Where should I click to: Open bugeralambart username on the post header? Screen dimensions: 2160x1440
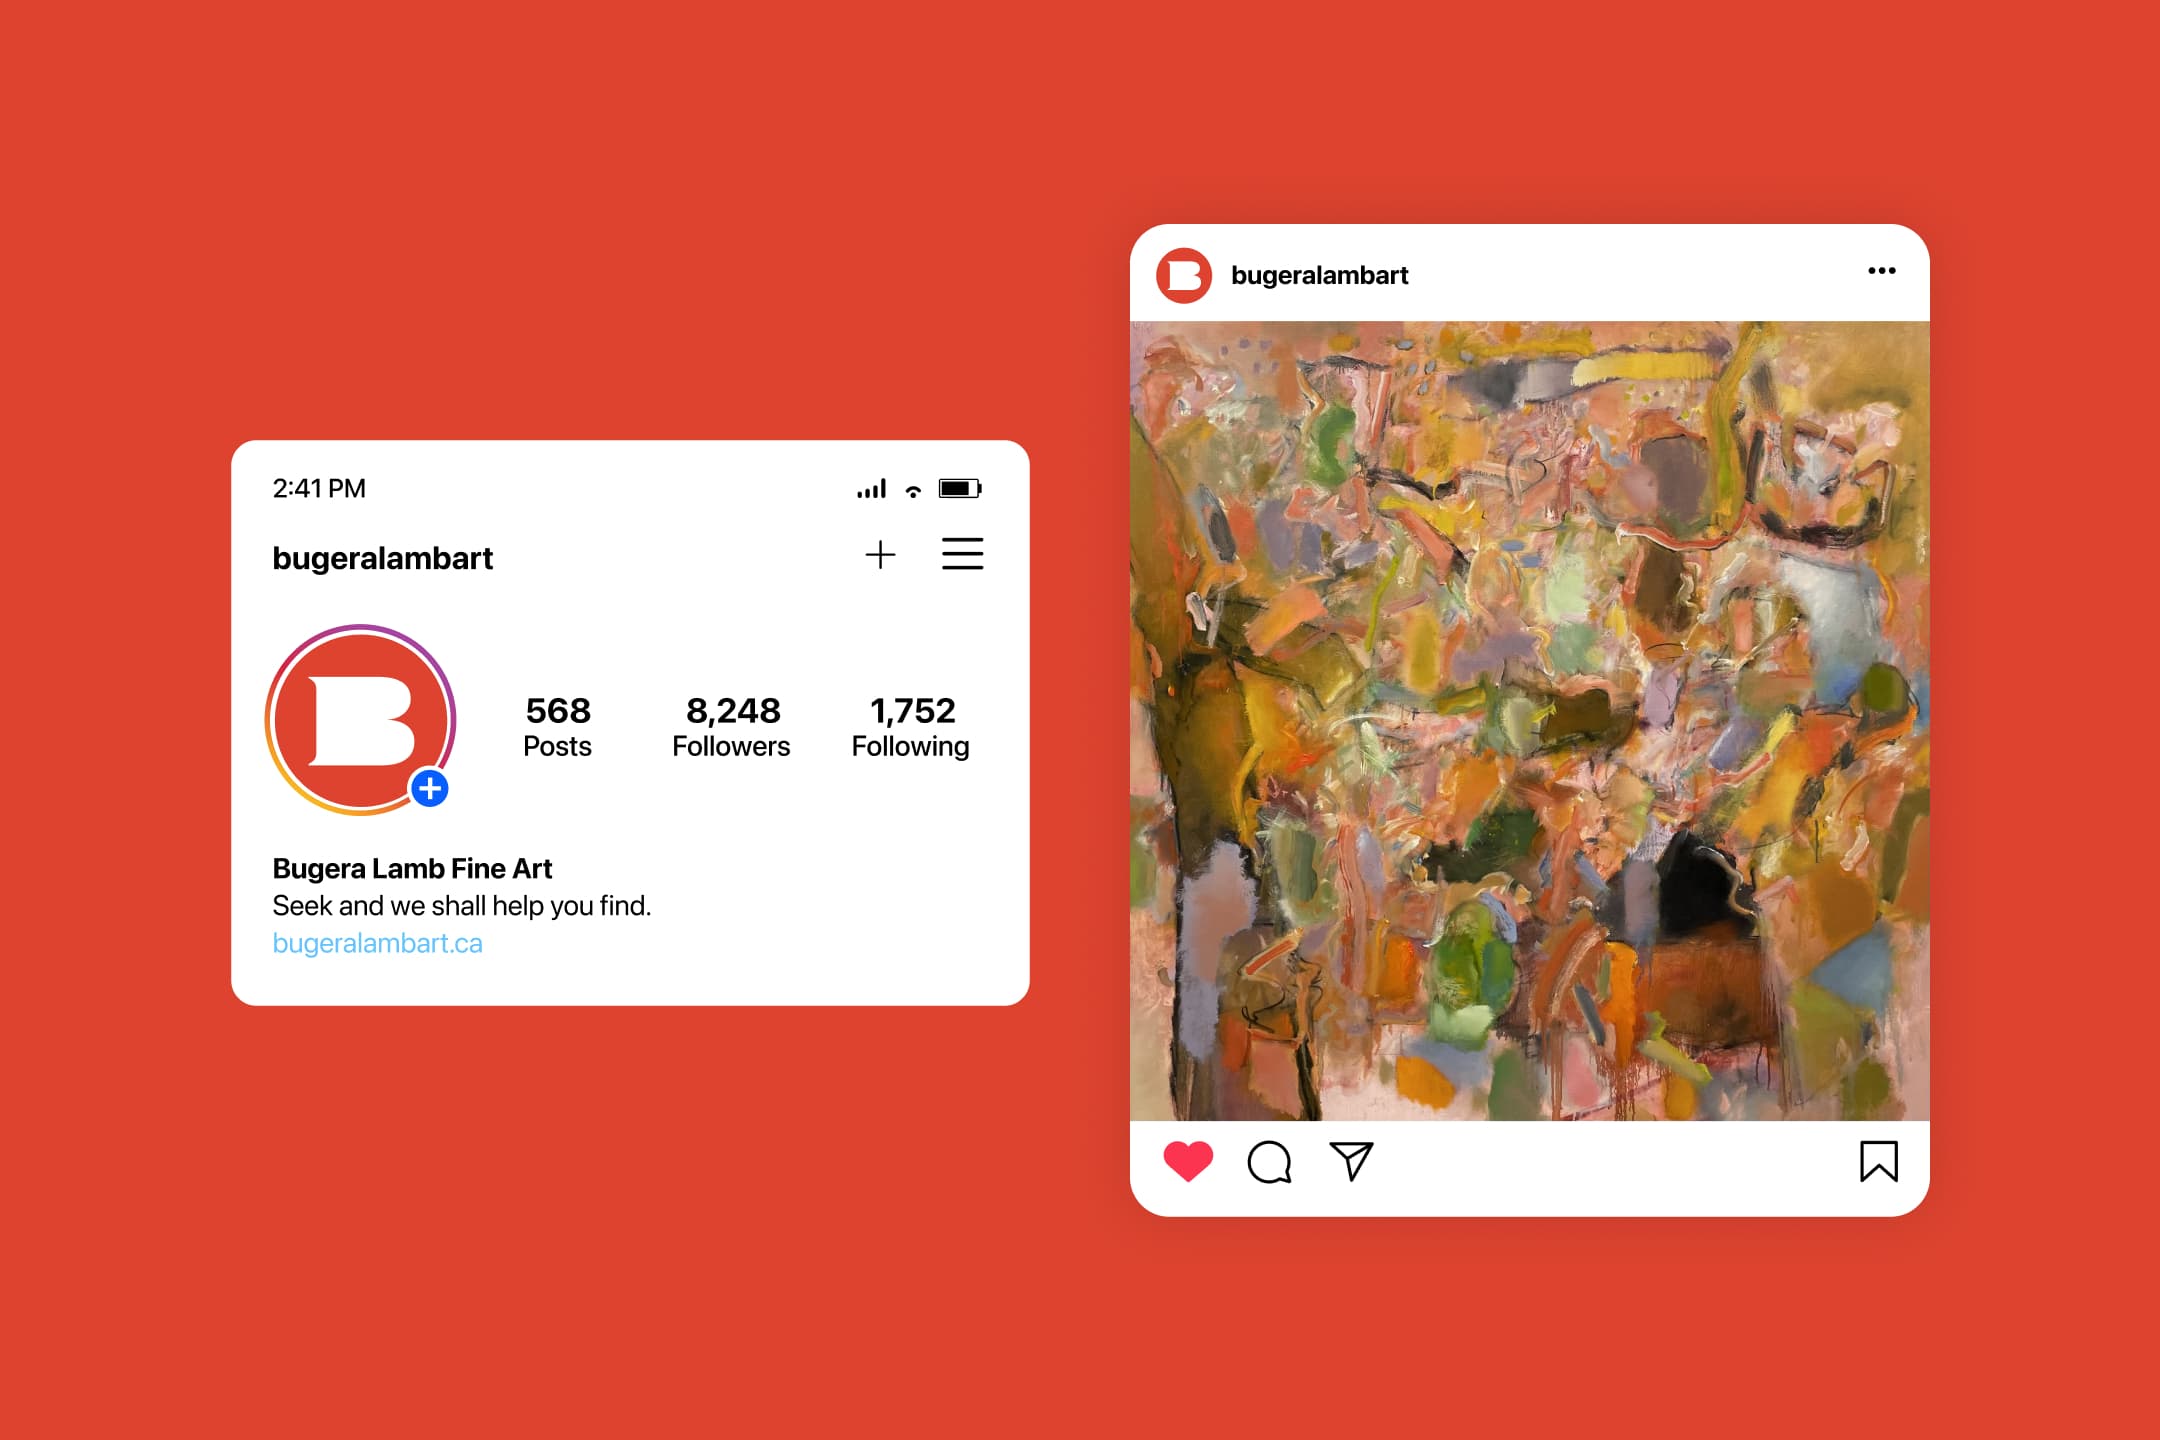click(x=1319, y=275)
